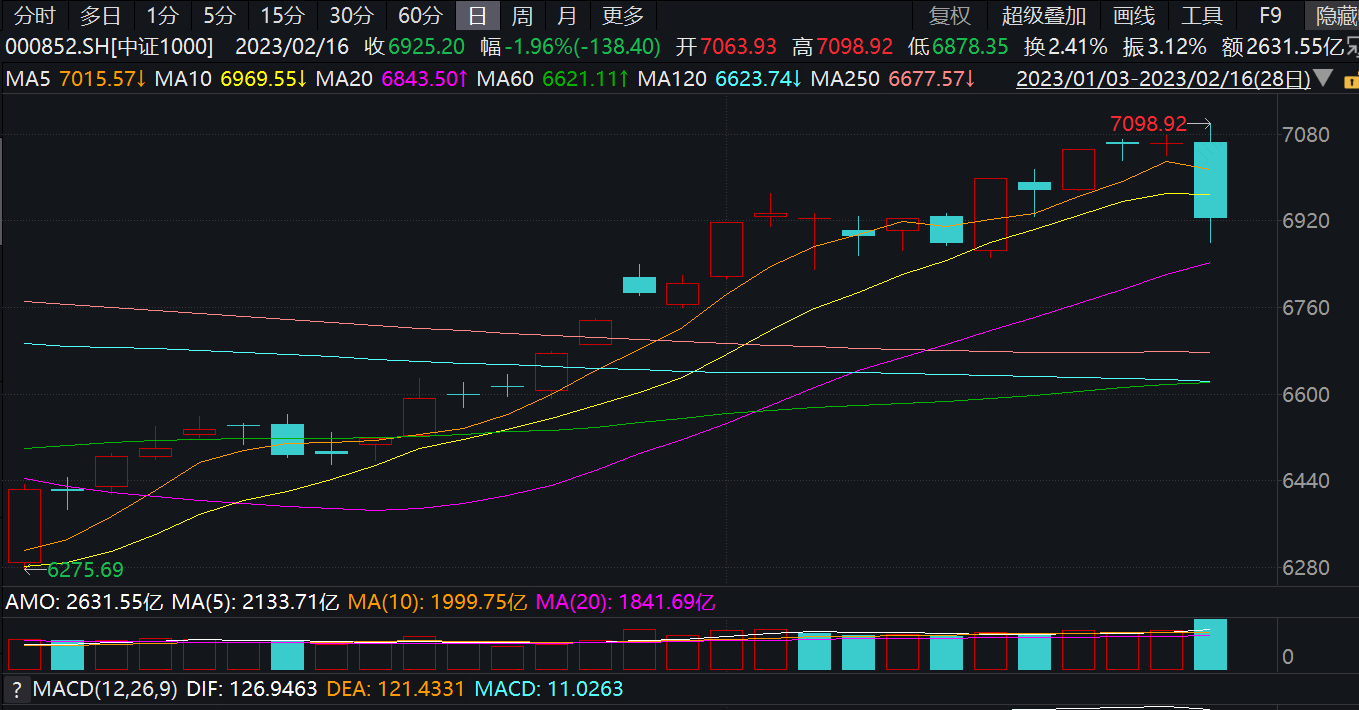The width and height of the screenshot is (1359, 710).
Task: Click the lock icon beside the date range
Action: [1350, 79]
